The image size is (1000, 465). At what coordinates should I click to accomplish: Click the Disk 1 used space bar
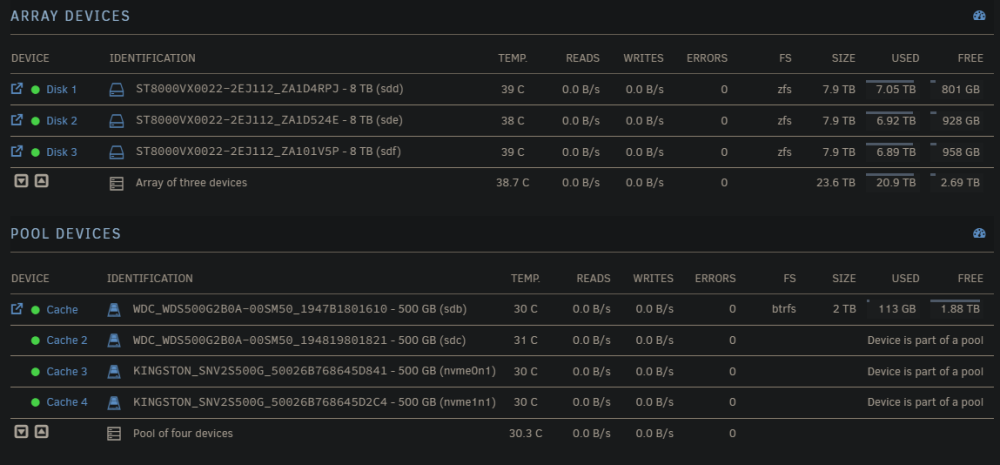click(x=890, y=82)
